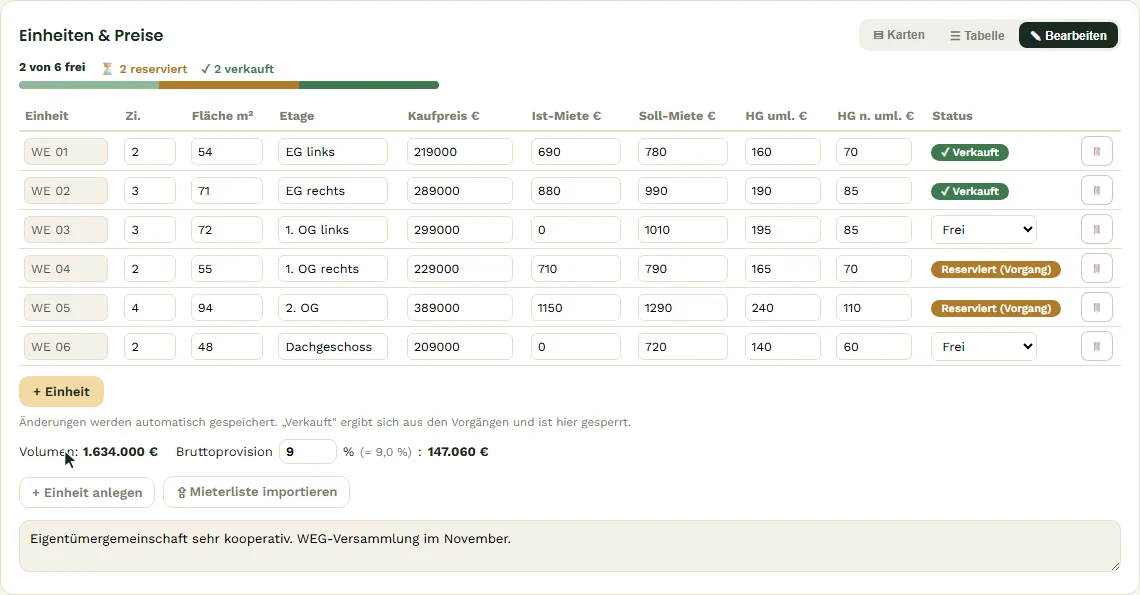The width and height of the screenshot is (1140, 595).
Task: Delete unit WE 02 with its trash icon
Action: point(1096,191)
